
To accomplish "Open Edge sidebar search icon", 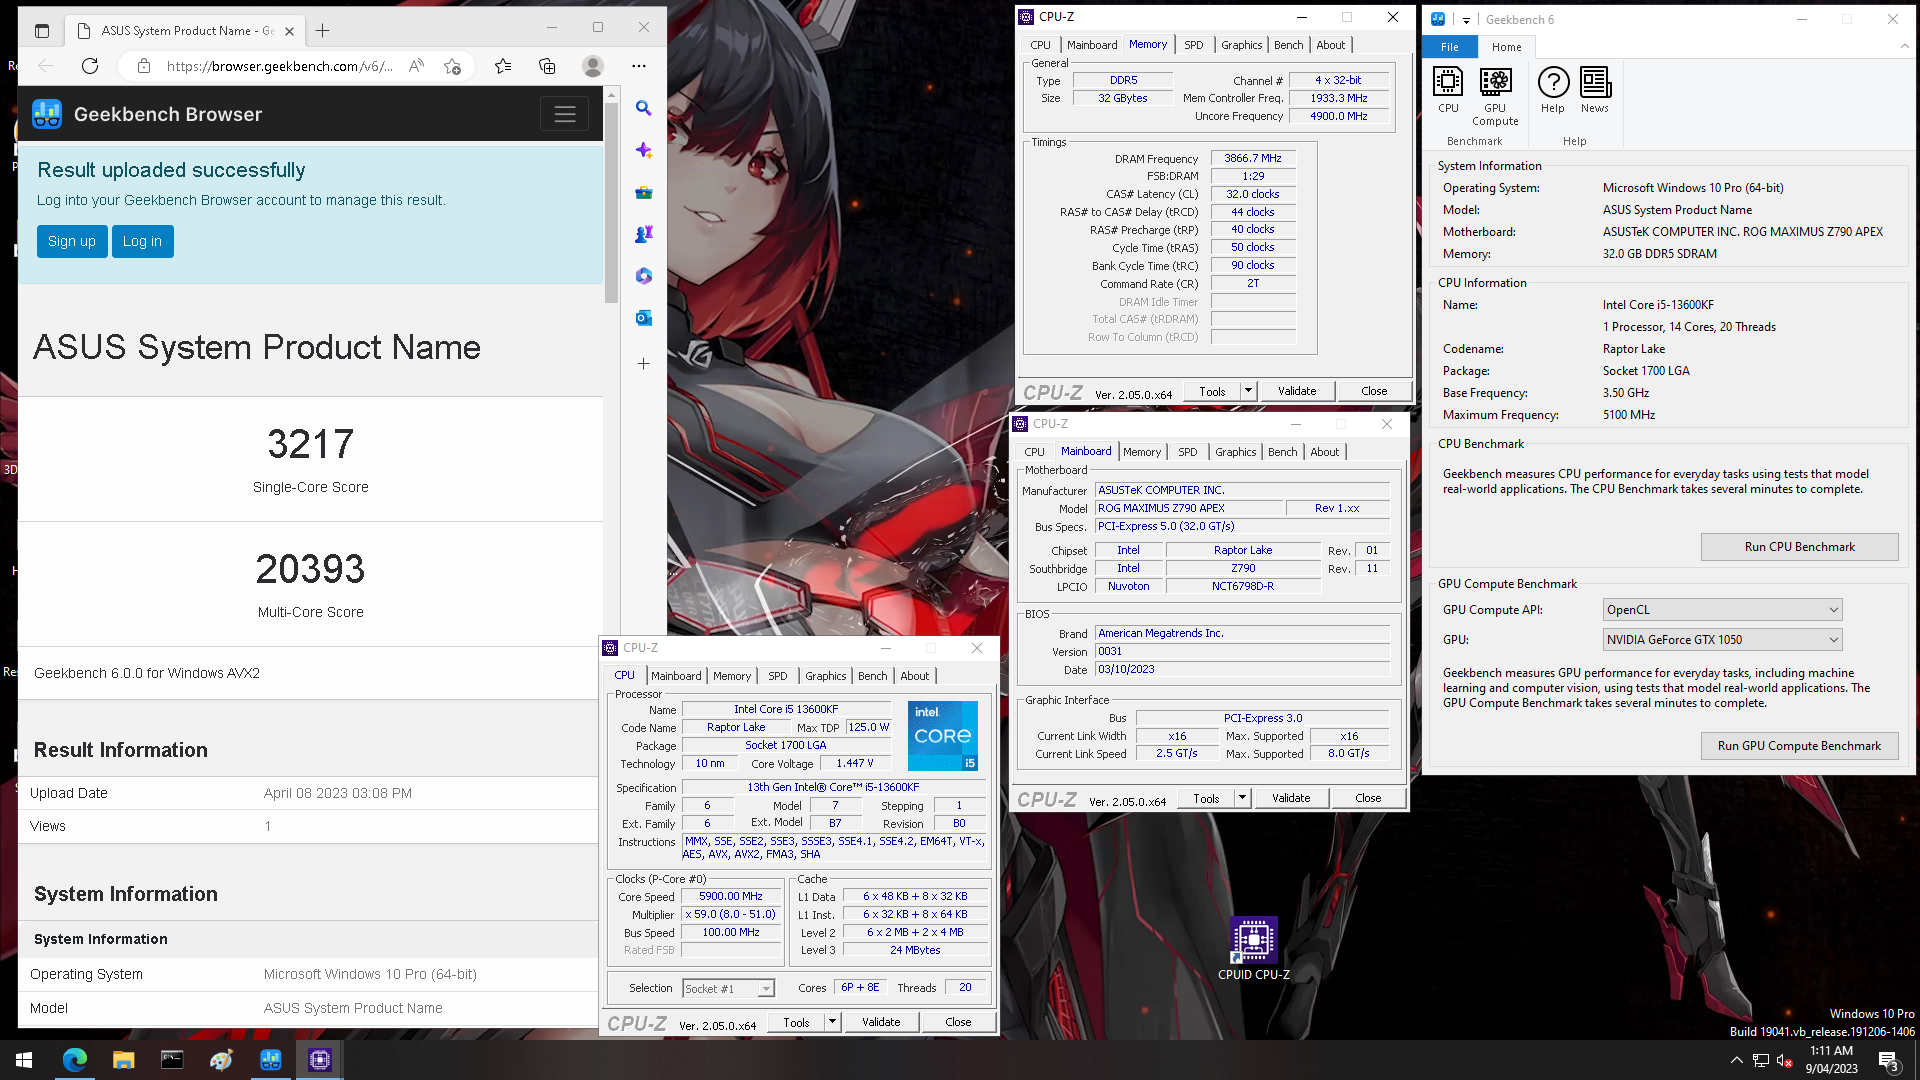I will click(x=643, y=108).
